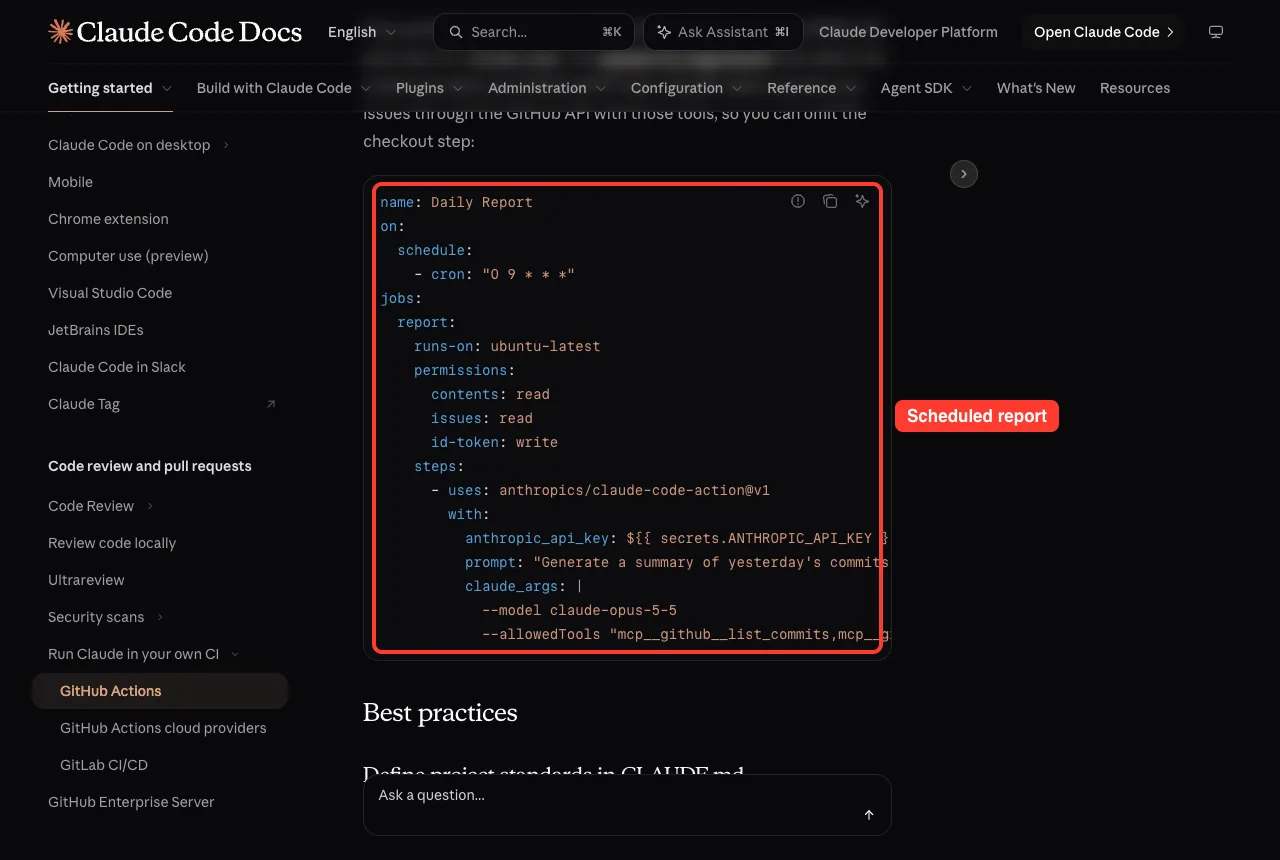Select GitHub Actions in the sidebar
This screenshot has width=1280, height=860.
click(160, 691)
